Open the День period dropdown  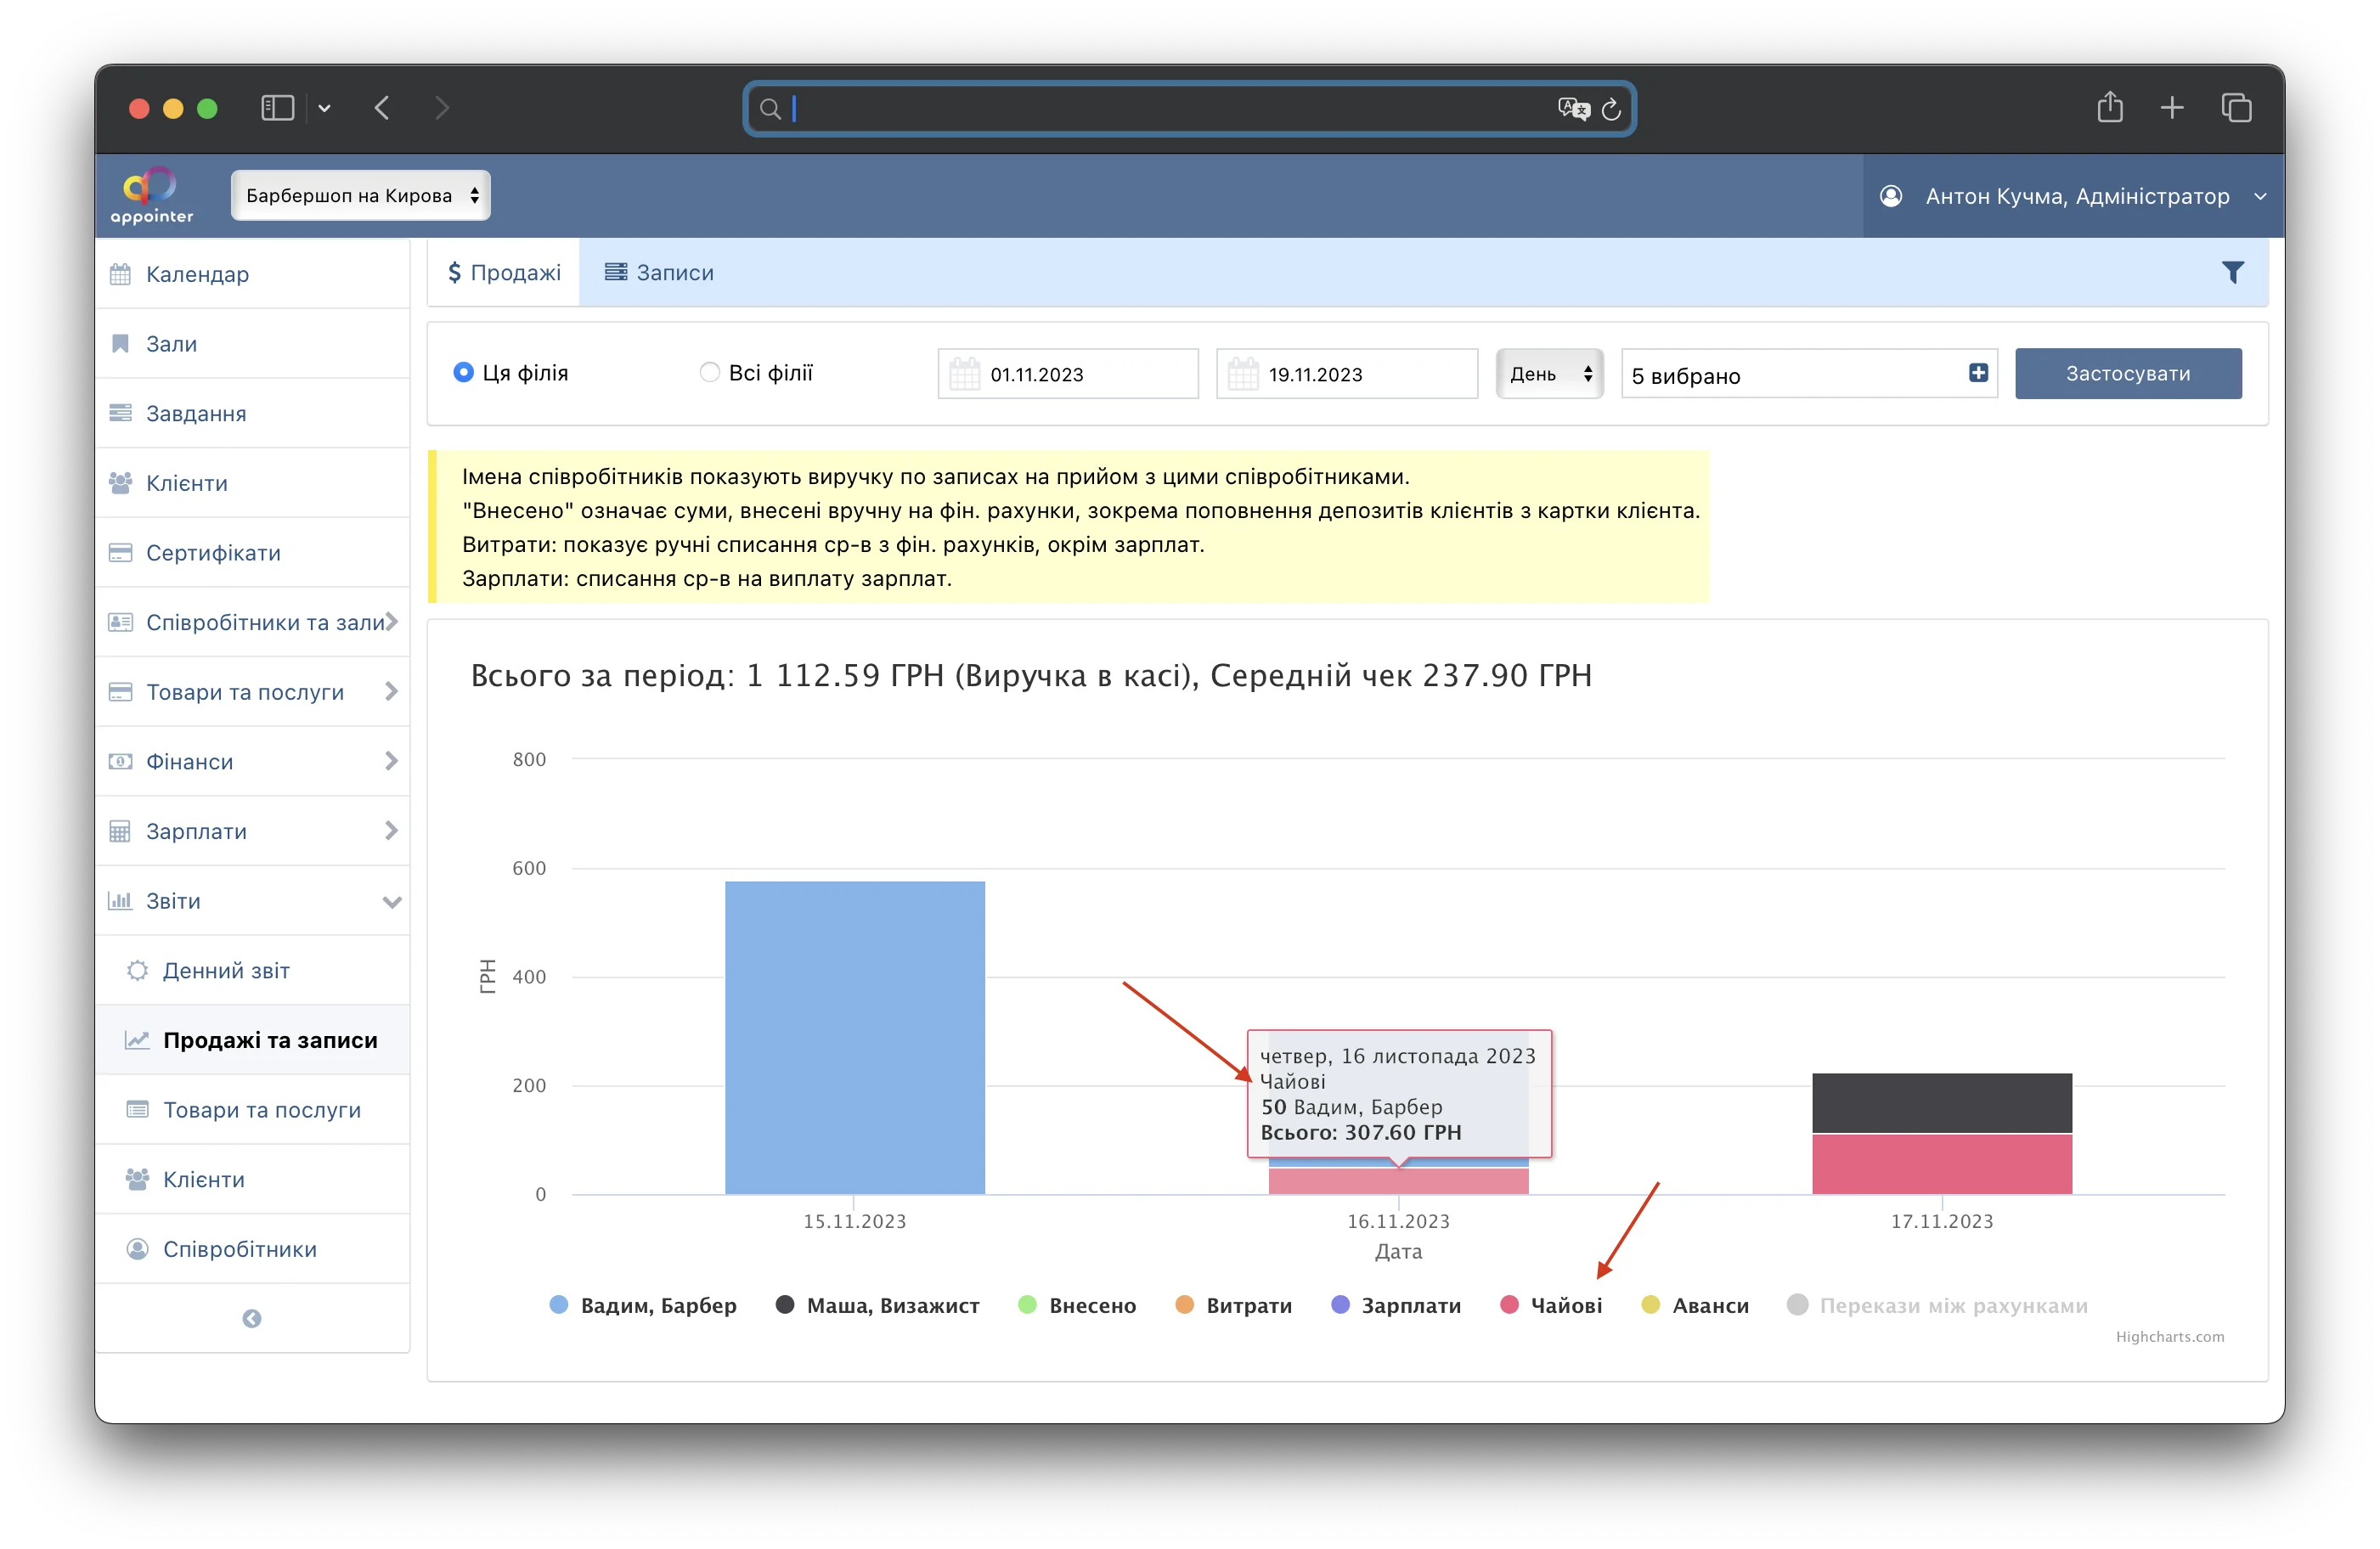pyautogui.click(x=1550, y=373)
